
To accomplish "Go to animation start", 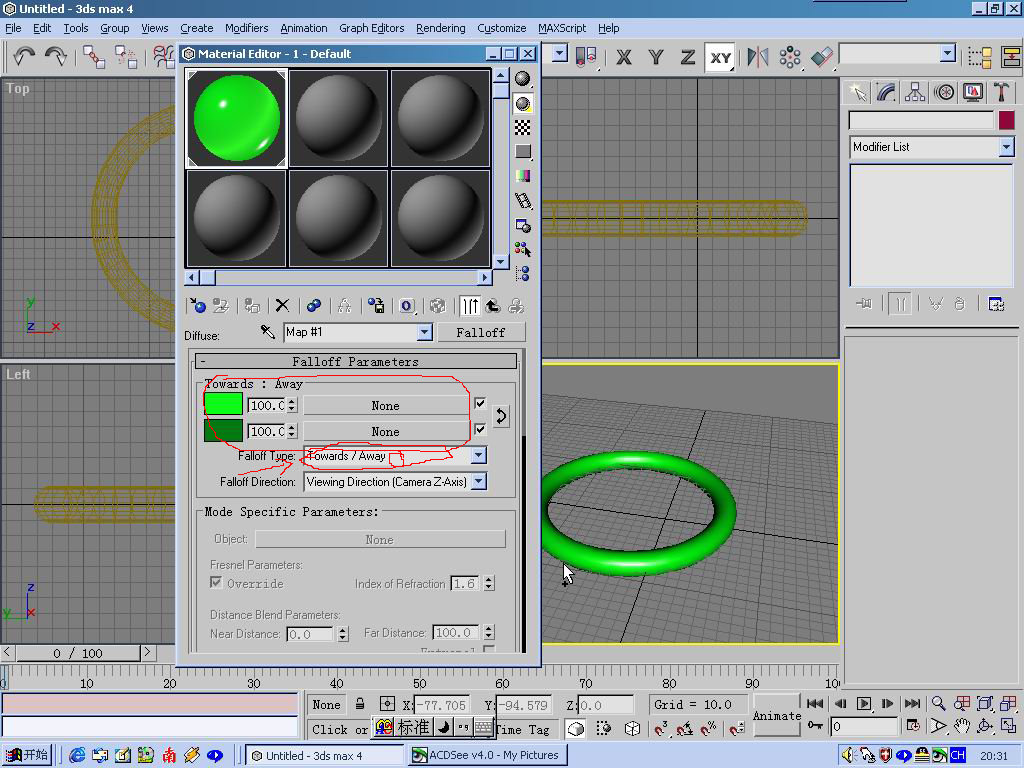I will [815, 703].
